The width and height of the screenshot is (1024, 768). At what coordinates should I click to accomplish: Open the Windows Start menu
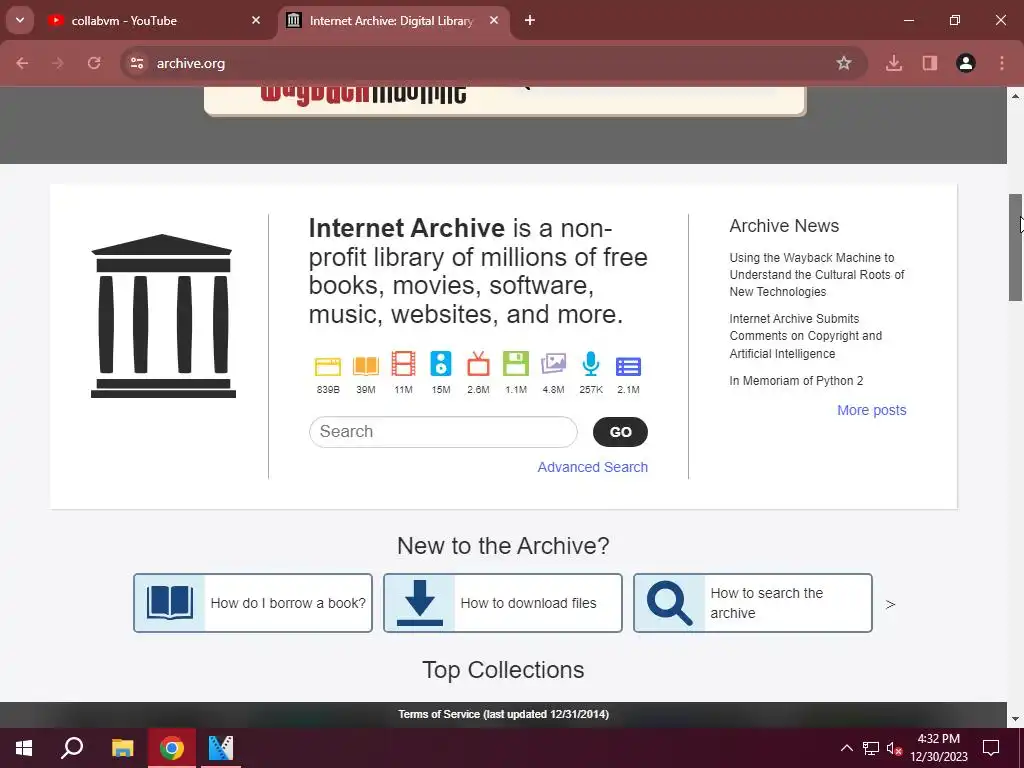pos(24,748)
